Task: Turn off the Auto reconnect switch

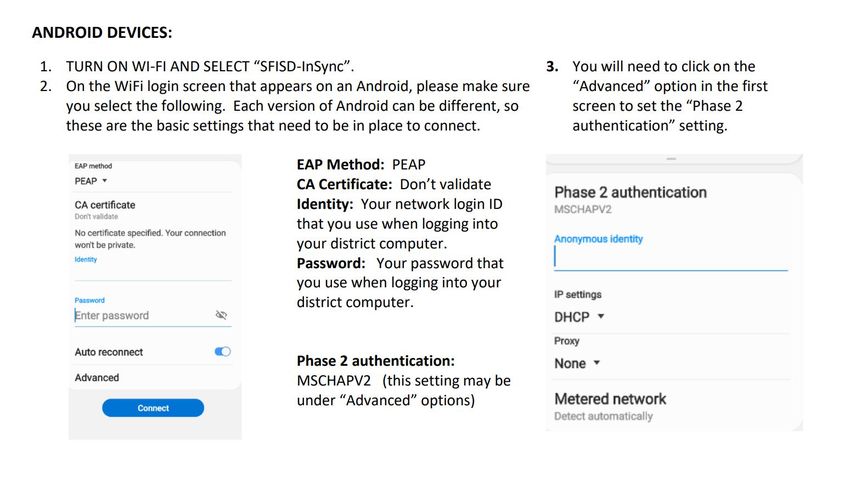Action: coord(223,351)
